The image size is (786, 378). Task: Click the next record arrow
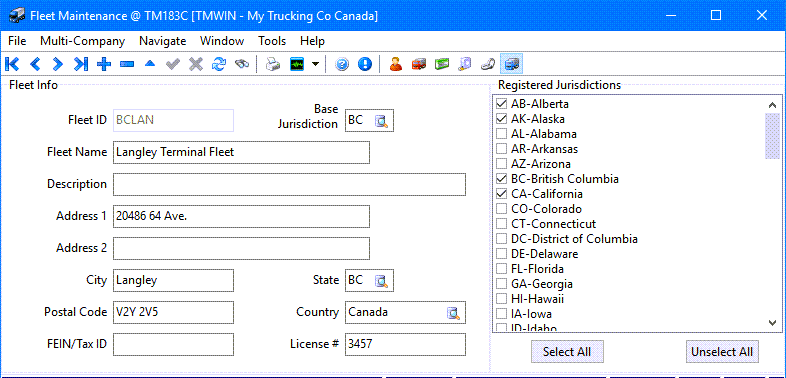58,64
